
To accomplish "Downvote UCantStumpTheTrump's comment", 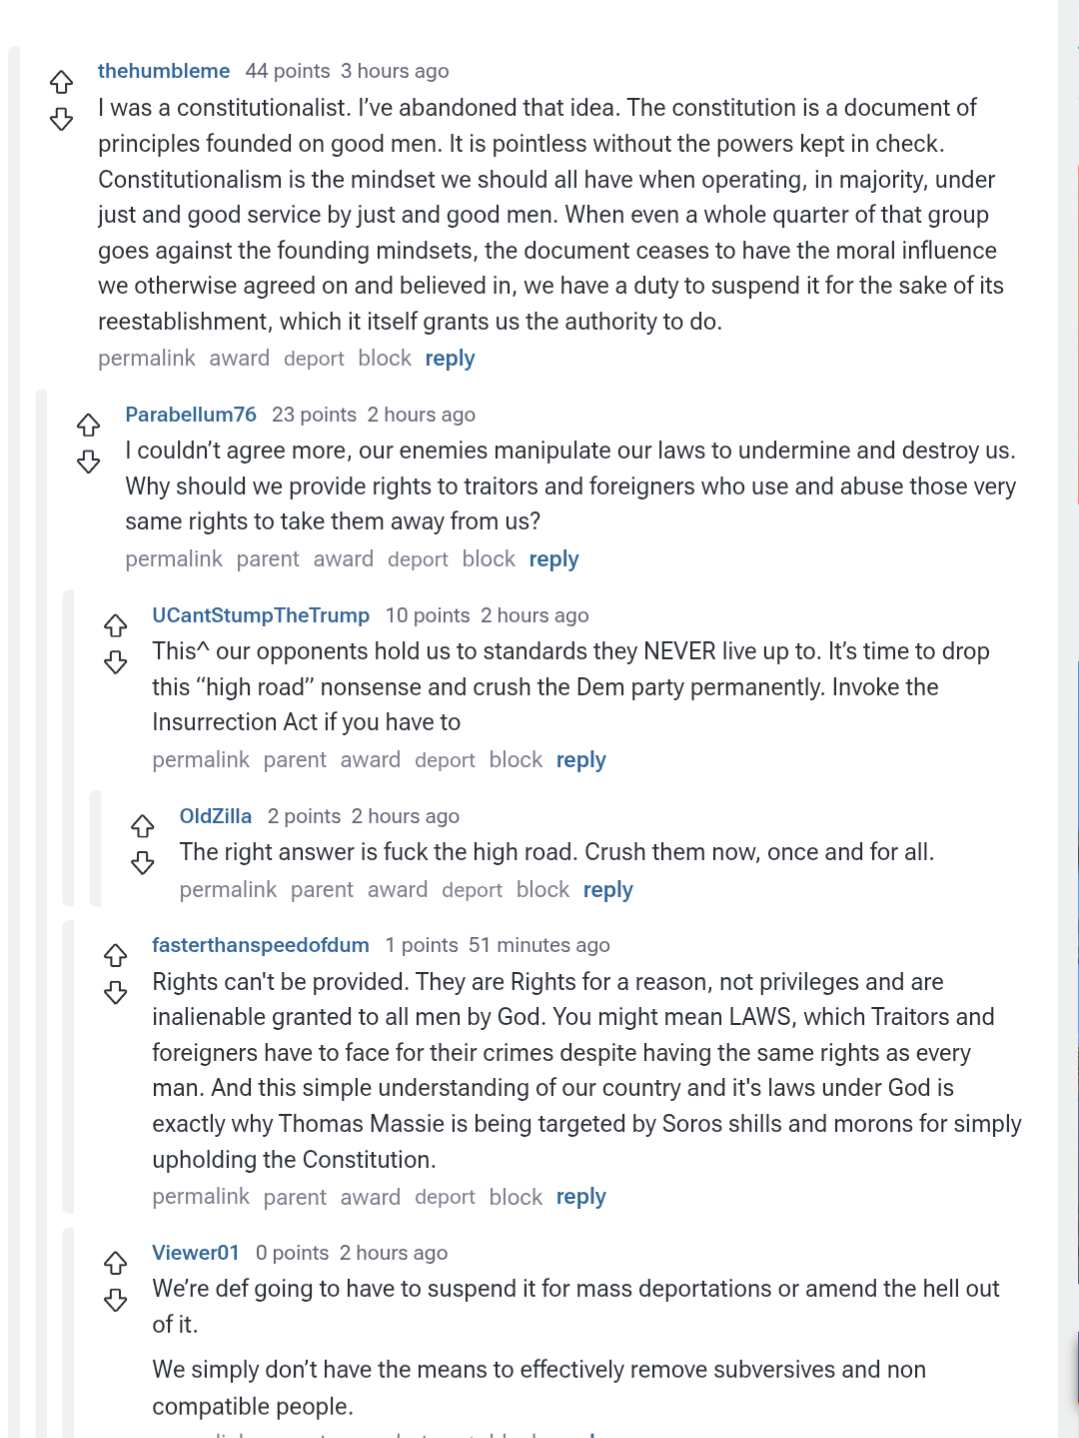I will [x=115, y=663].
